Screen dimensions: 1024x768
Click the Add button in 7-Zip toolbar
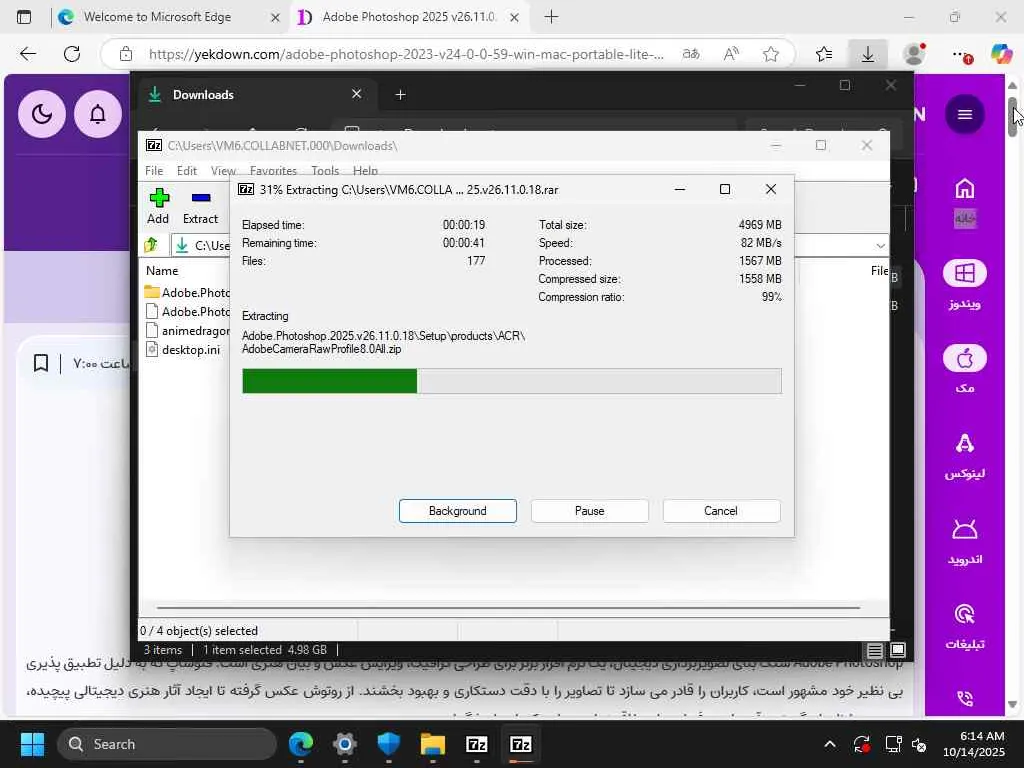tap(158, 206)
